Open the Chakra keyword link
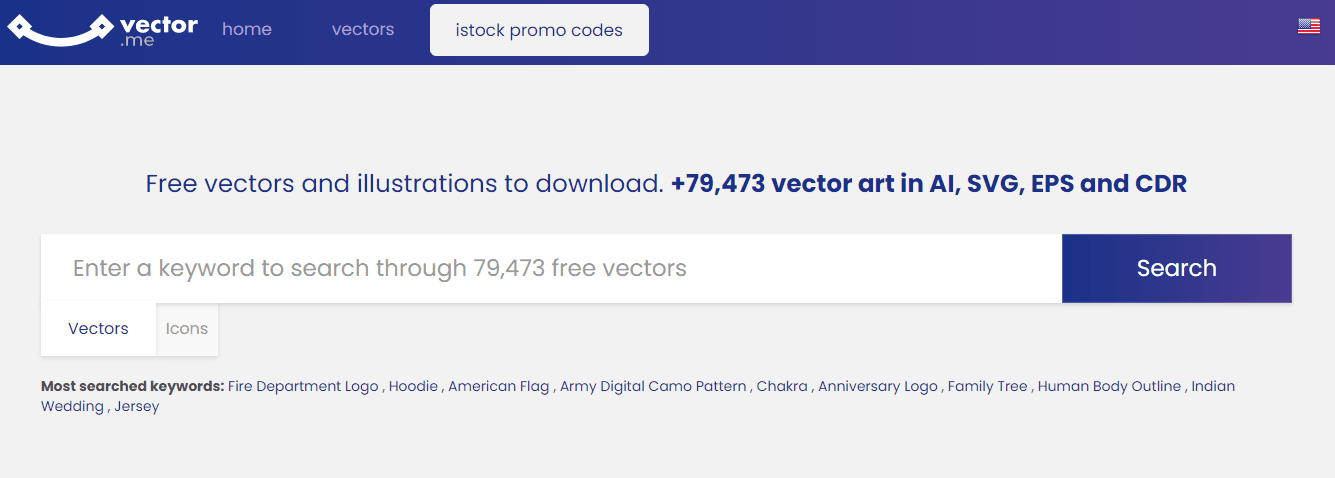The image size is (1335, 478). tap(781, 386)
